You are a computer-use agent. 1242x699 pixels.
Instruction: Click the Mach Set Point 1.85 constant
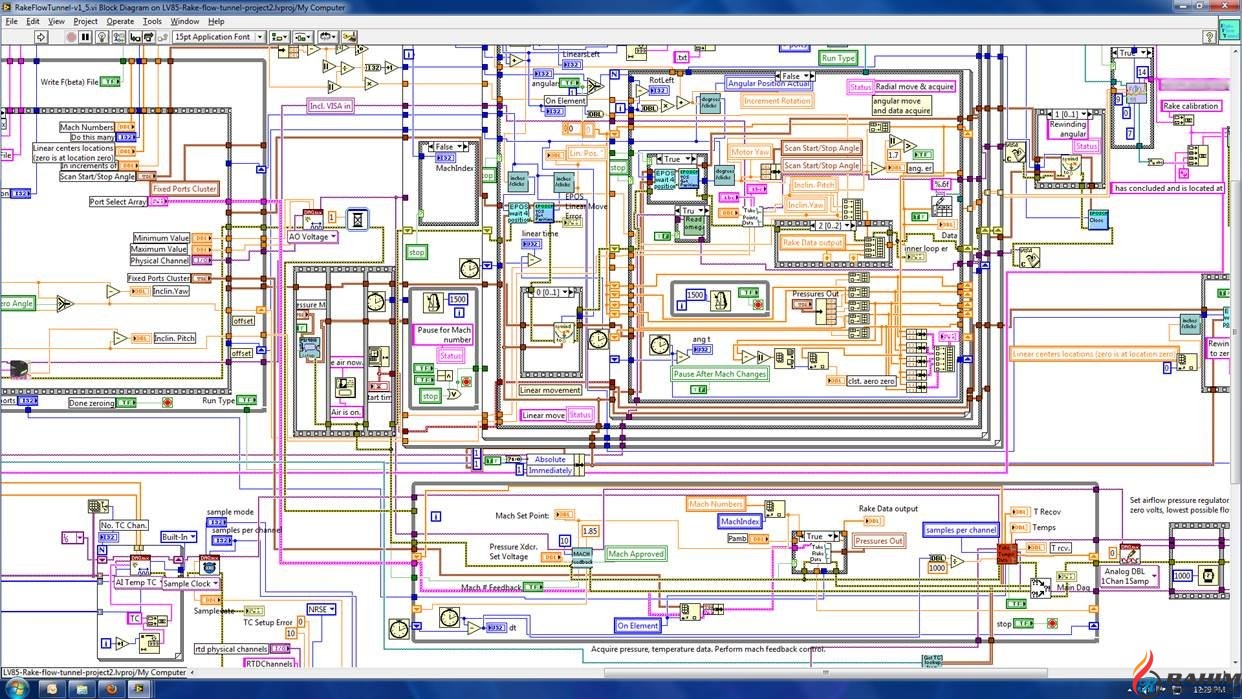click(589, 531)
